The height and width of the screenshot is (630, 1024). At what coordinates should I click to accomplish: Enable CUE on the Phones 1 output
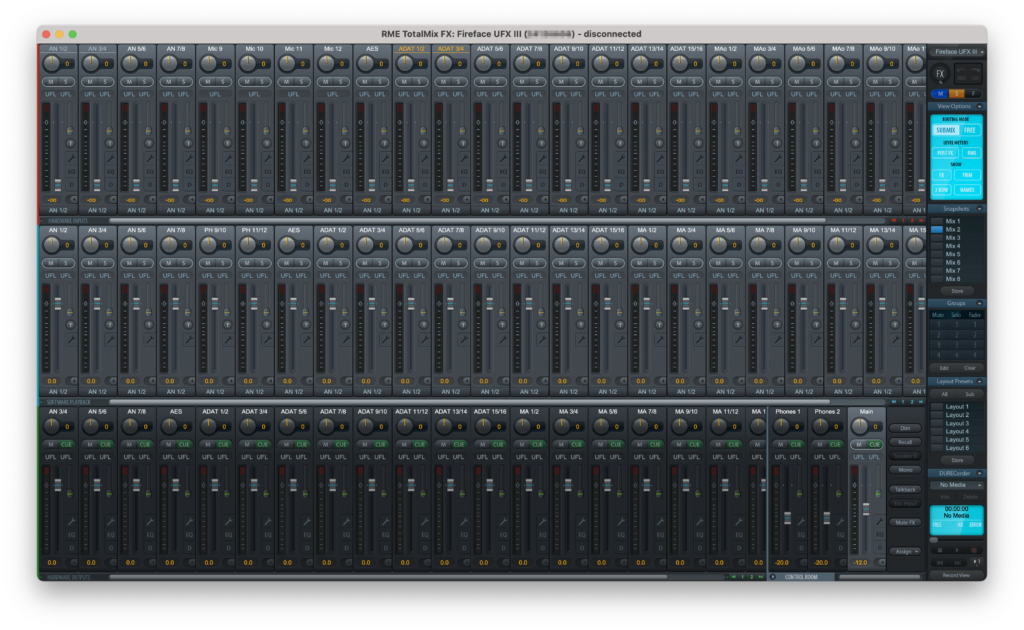[x=796, y=444]
